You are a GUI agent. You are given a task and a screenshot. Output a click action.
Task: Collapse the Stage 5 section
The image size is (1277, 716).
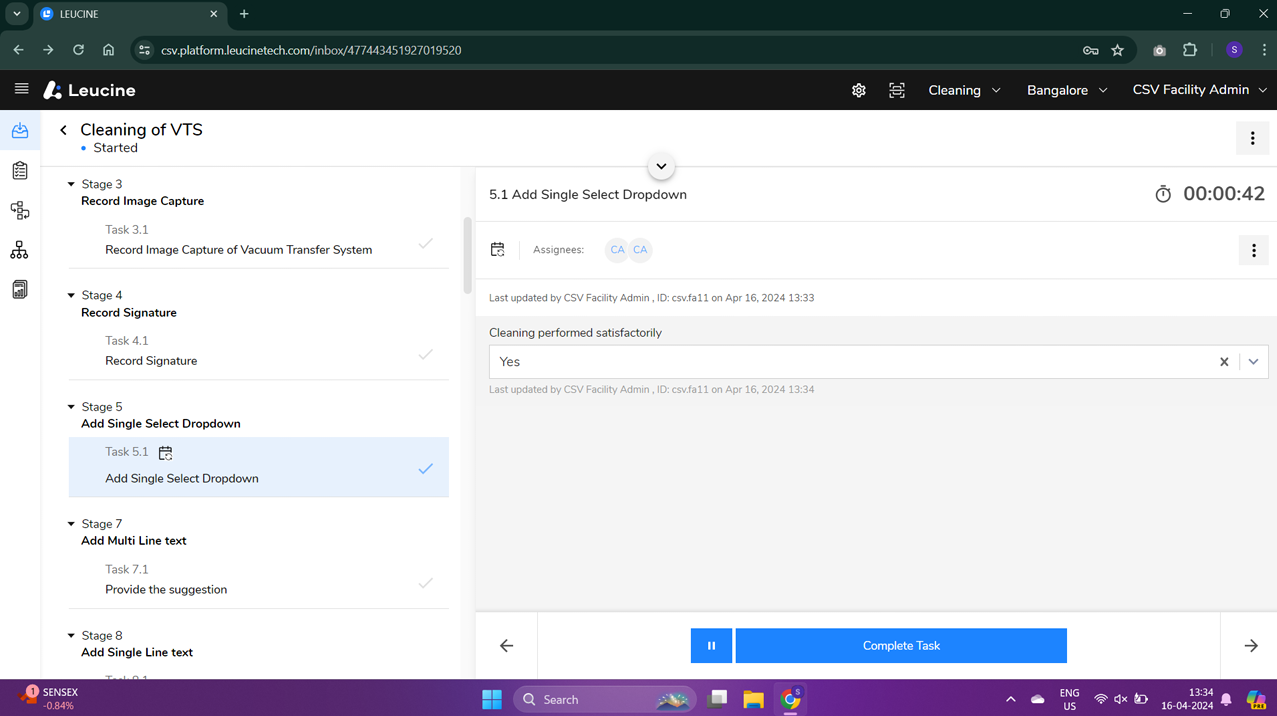pyautogui.click(x=69, y=406)
